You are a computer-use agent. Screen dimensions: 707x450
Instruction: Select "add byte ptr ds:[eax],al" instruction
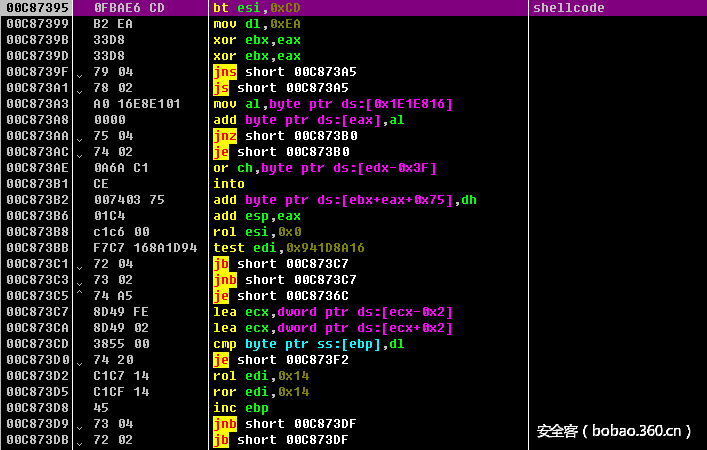click(308, 120)
